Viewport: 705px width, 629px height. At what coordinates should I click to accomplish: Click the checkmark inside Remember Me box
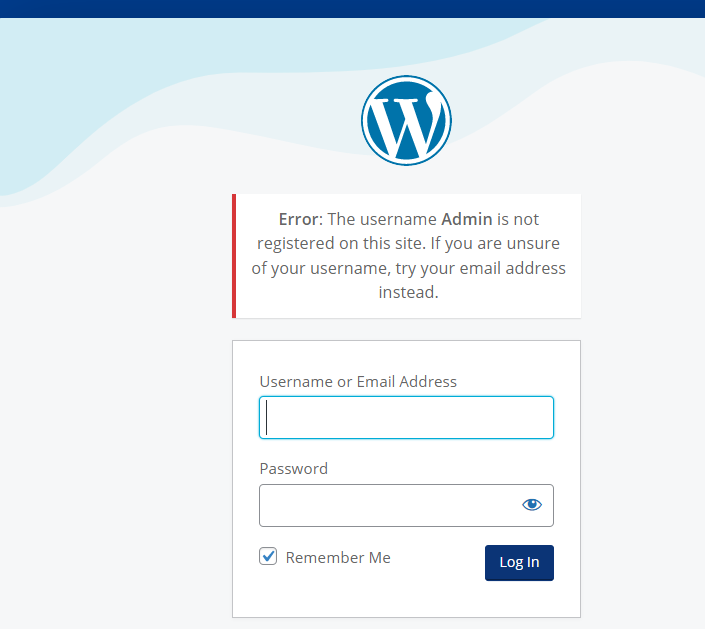(x=269, y=556)
